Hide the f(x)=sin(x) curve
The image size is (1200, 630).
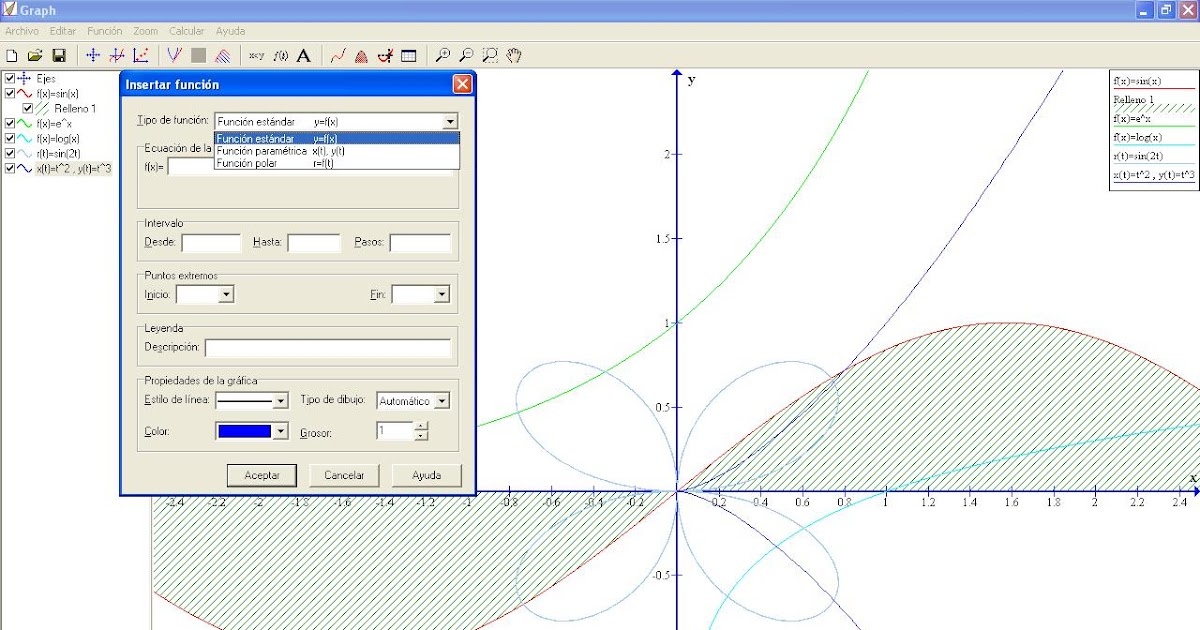coord(9,93)
